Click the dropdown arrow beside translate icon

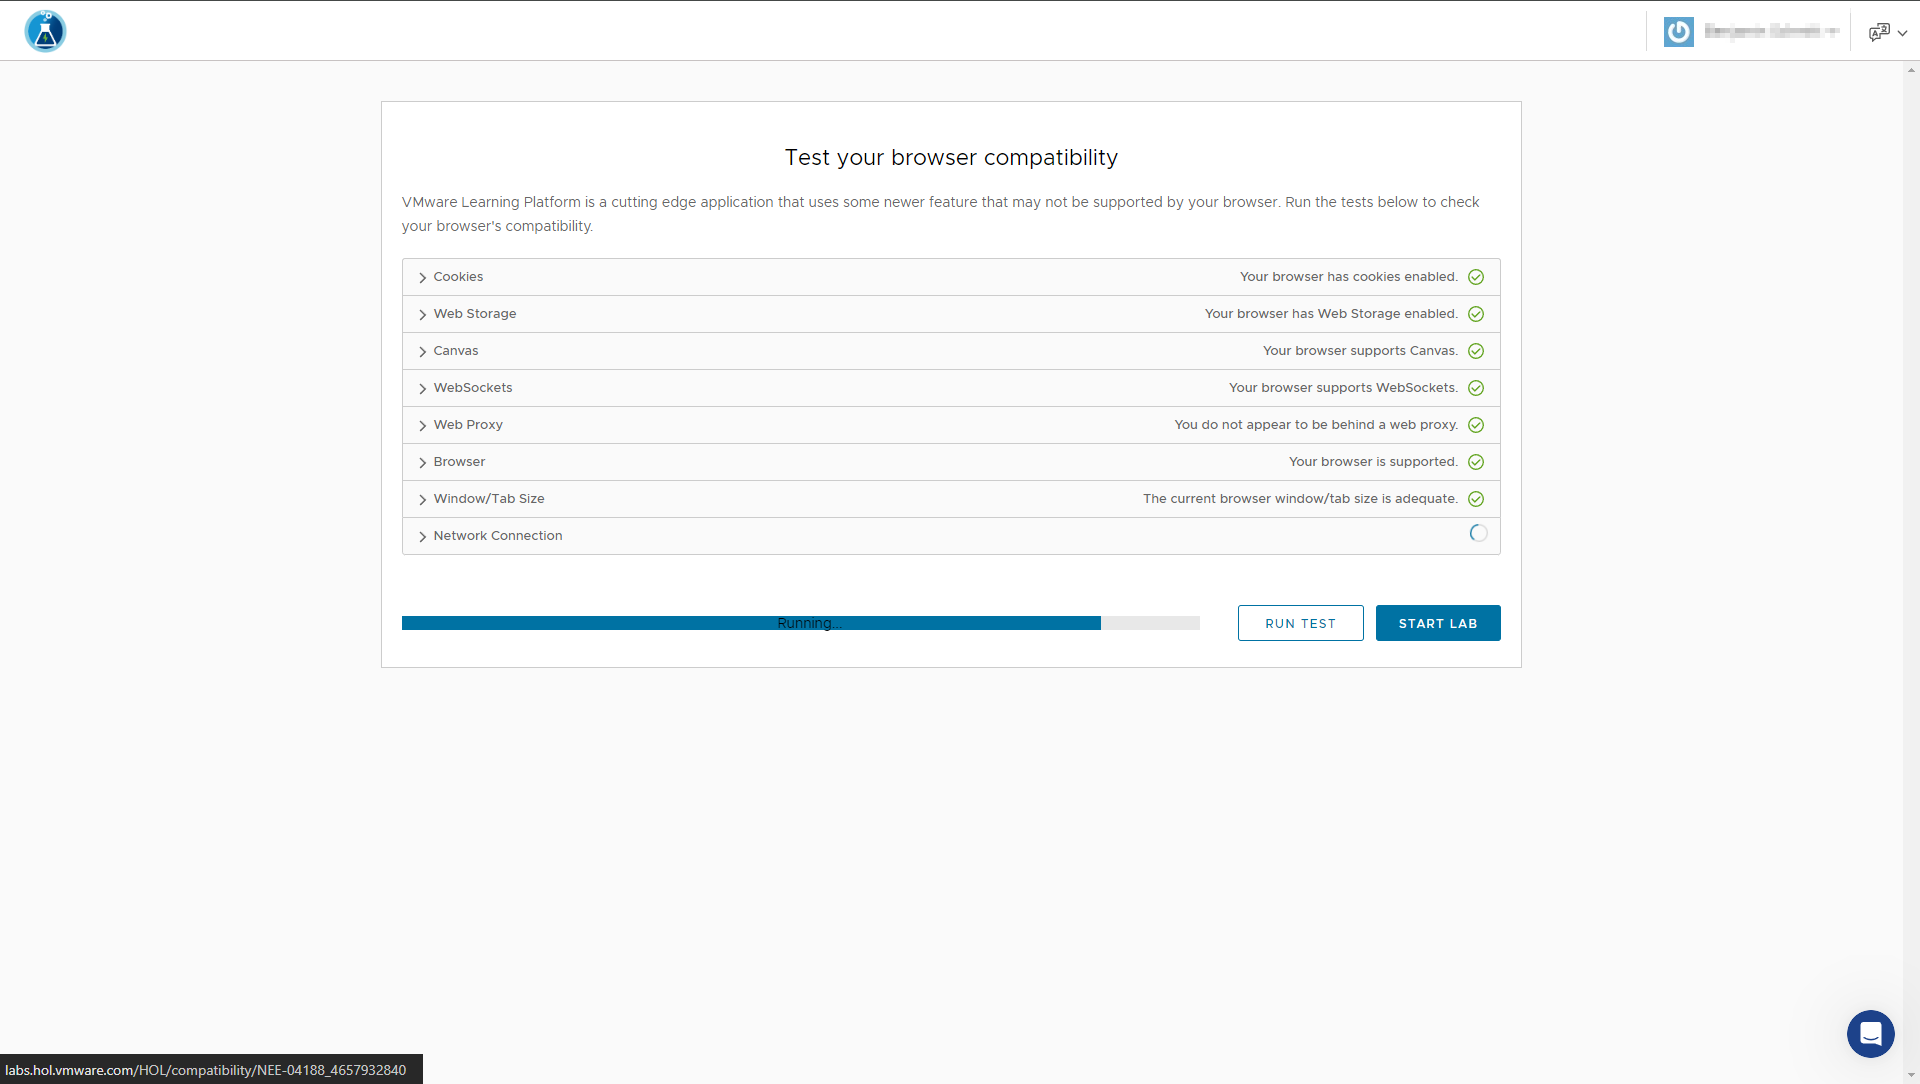pyautogui.click(x=1902, y=33)
